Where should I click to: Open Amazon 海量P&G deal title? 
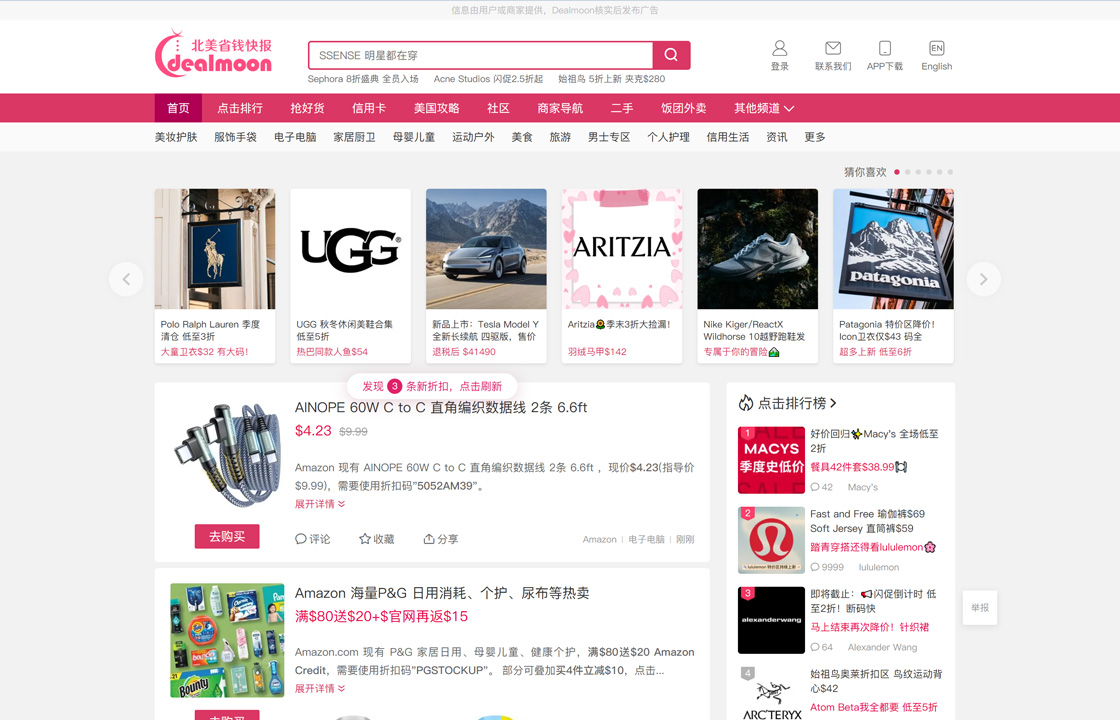pyautogui.click(x=442, y=593)
